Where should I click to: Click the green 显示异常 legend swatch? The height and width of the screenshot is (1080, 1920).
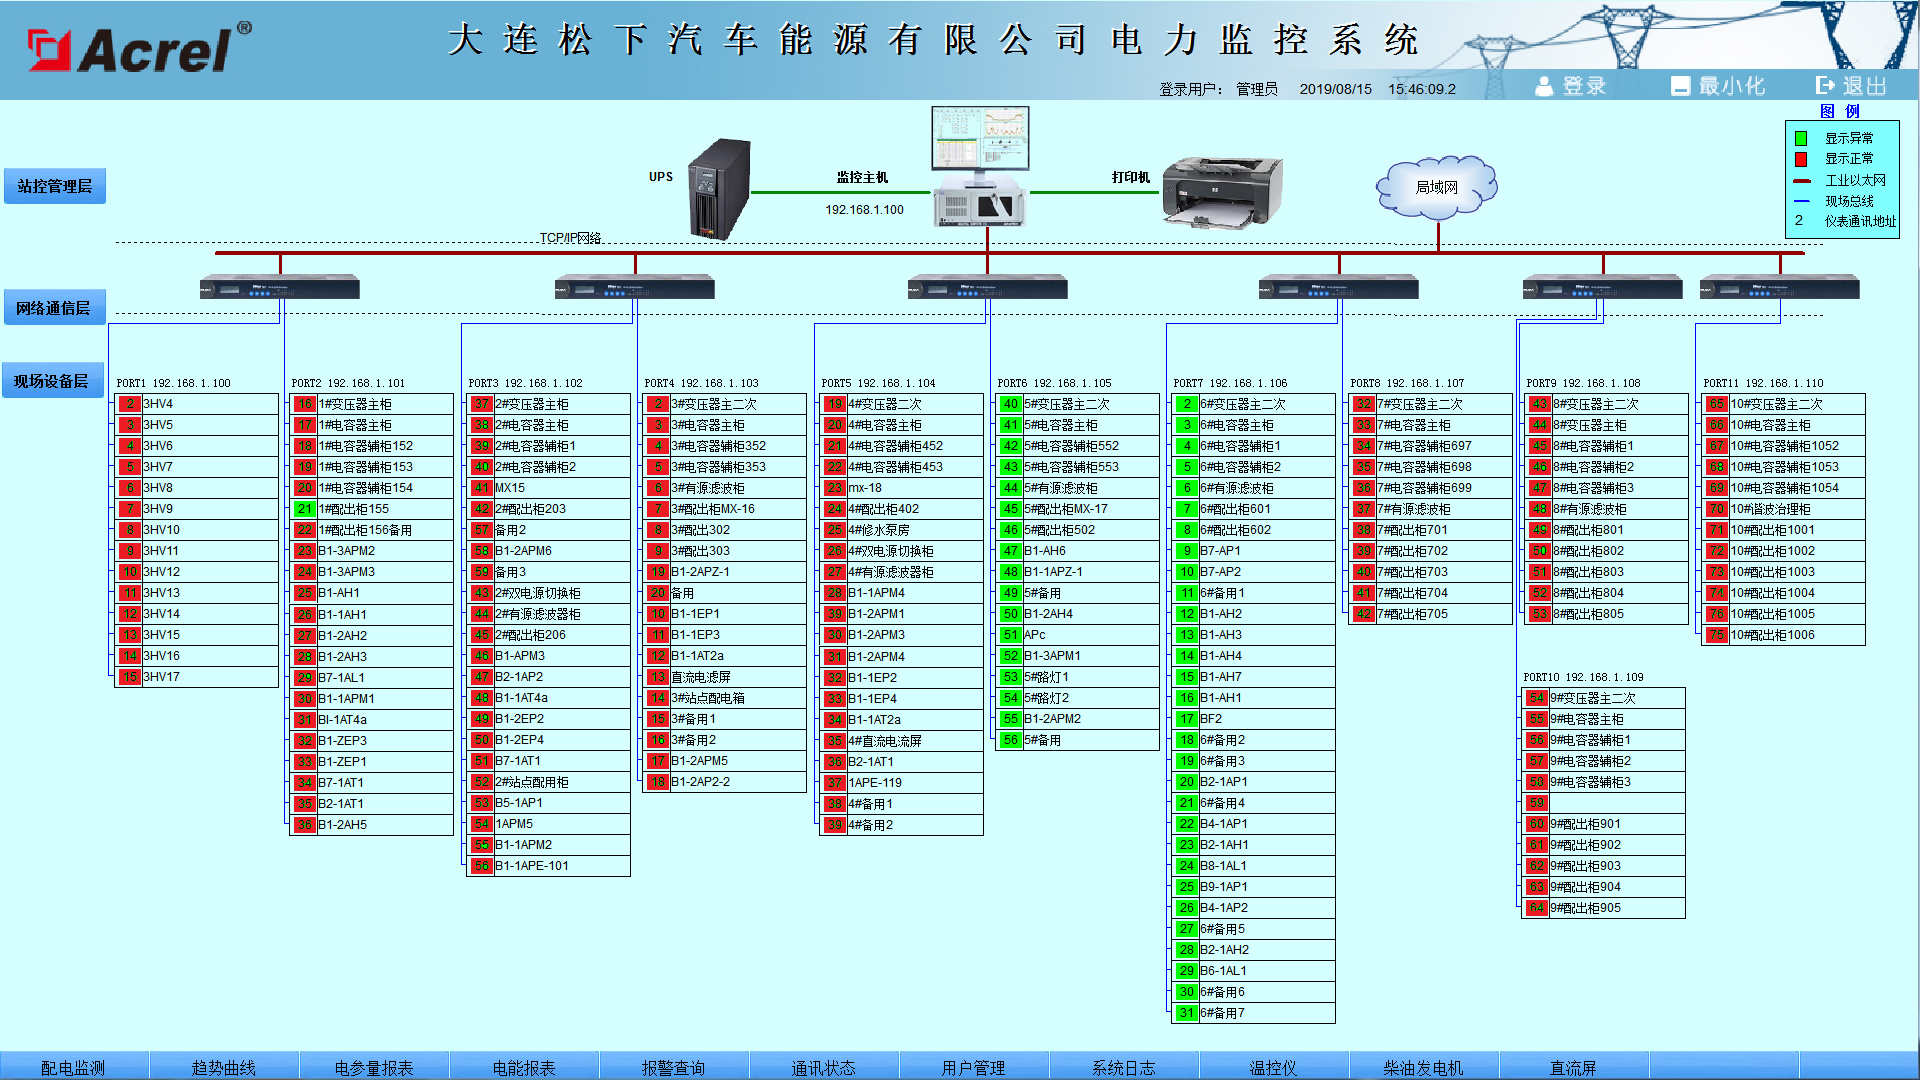pos(1801,139)
